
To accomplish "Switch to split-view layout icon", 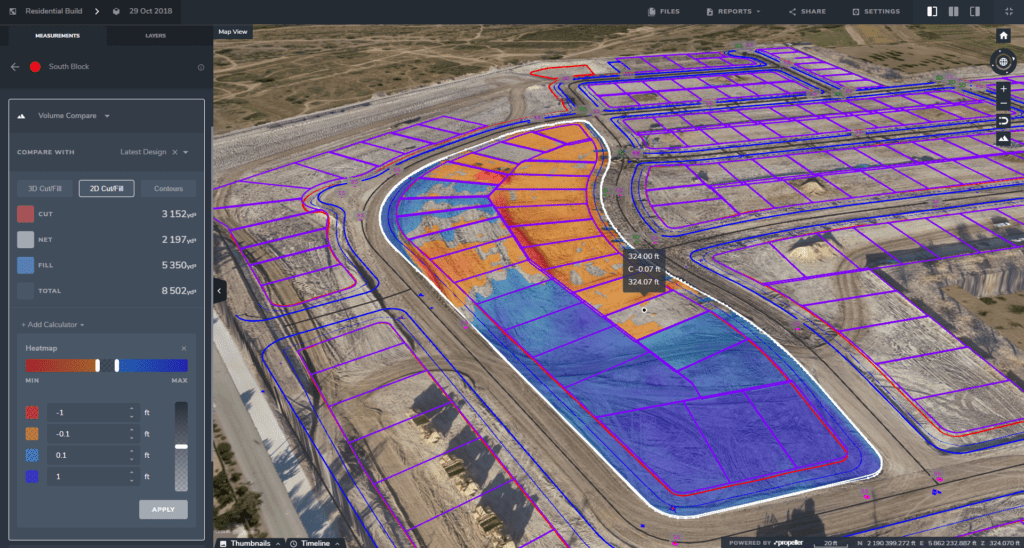I will pyautogui.click(x=955, y=12).
